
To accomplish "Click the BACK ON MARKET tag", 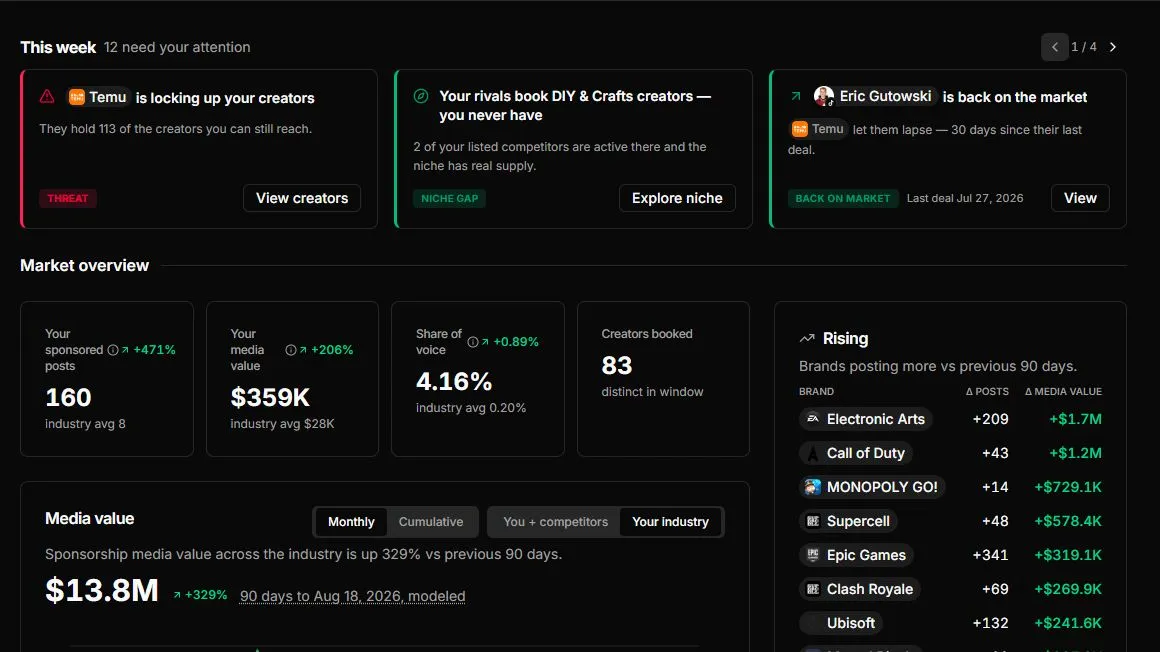I will tap(843, 198).
